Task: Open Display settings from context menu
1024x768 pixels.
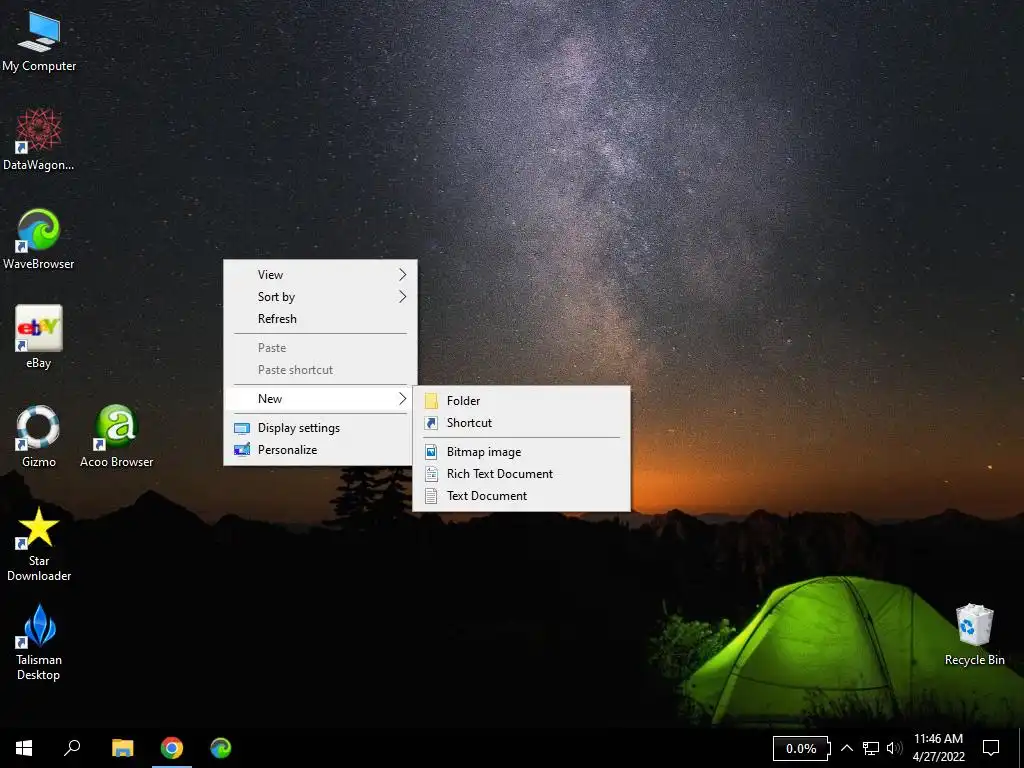Action: pos(320,428)
